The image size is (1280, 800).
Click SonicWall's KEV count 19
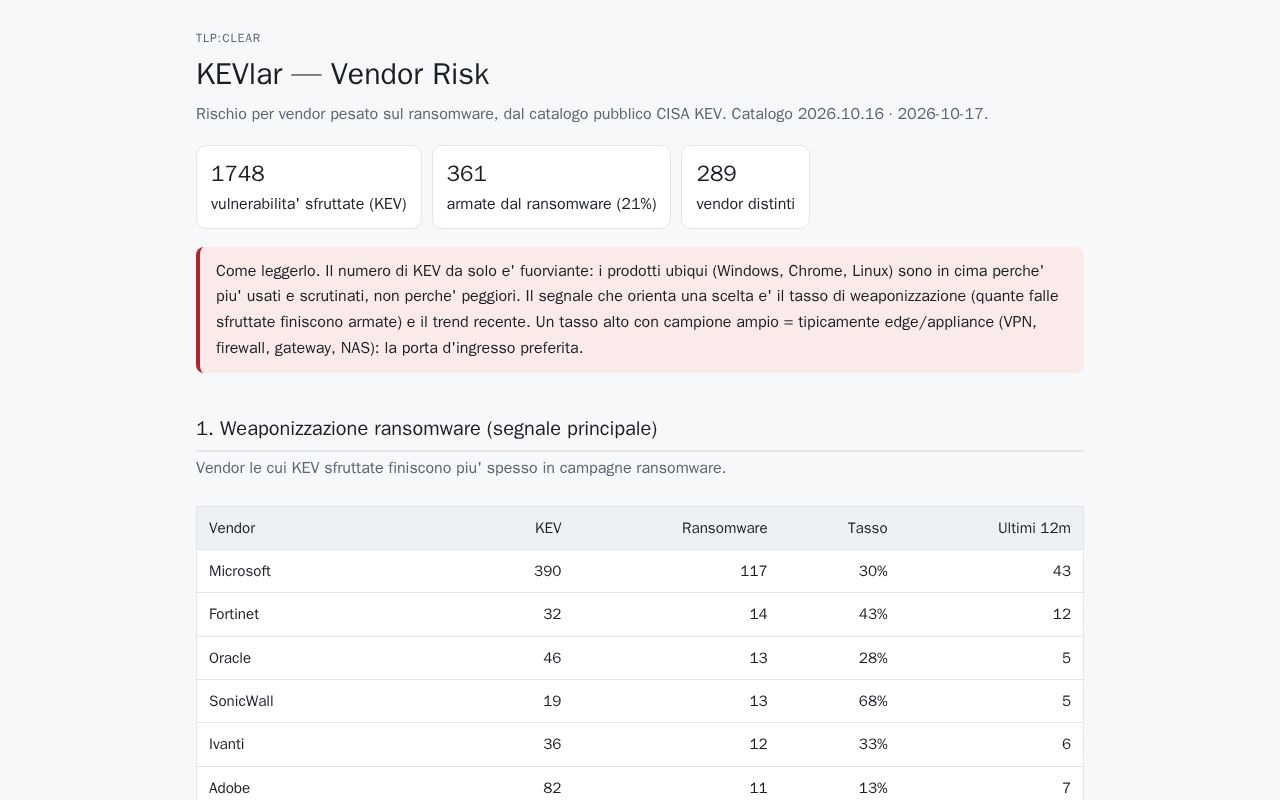click(x=552, y=701)
